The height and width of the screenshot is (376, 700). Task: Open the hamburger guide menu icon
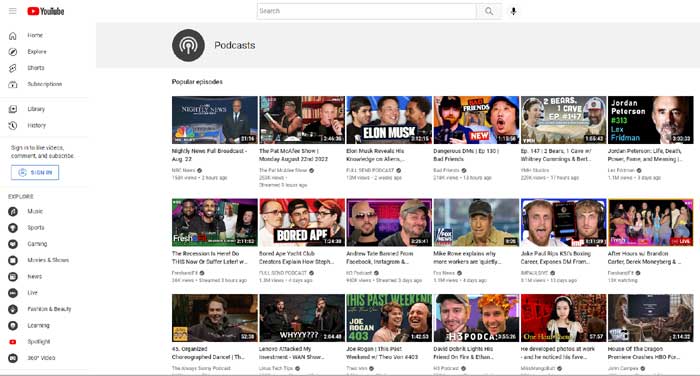12,11
